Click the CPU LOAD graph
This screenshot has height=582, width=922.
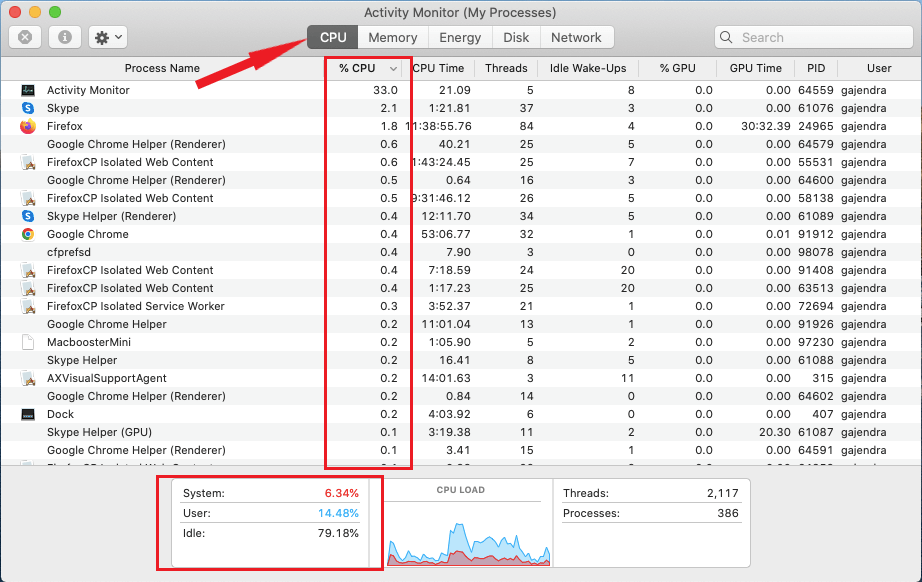[469, 543]
